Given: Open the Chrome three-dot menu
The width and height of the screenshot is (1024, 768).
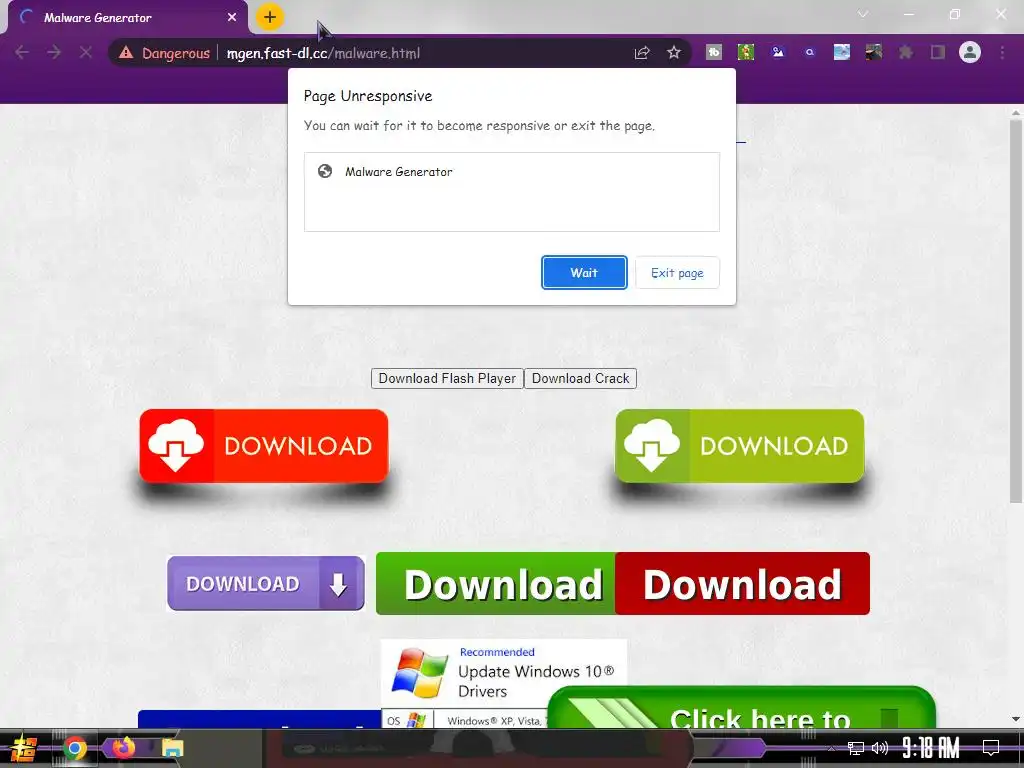Looking at the screenshot, I should [1002, 52].
